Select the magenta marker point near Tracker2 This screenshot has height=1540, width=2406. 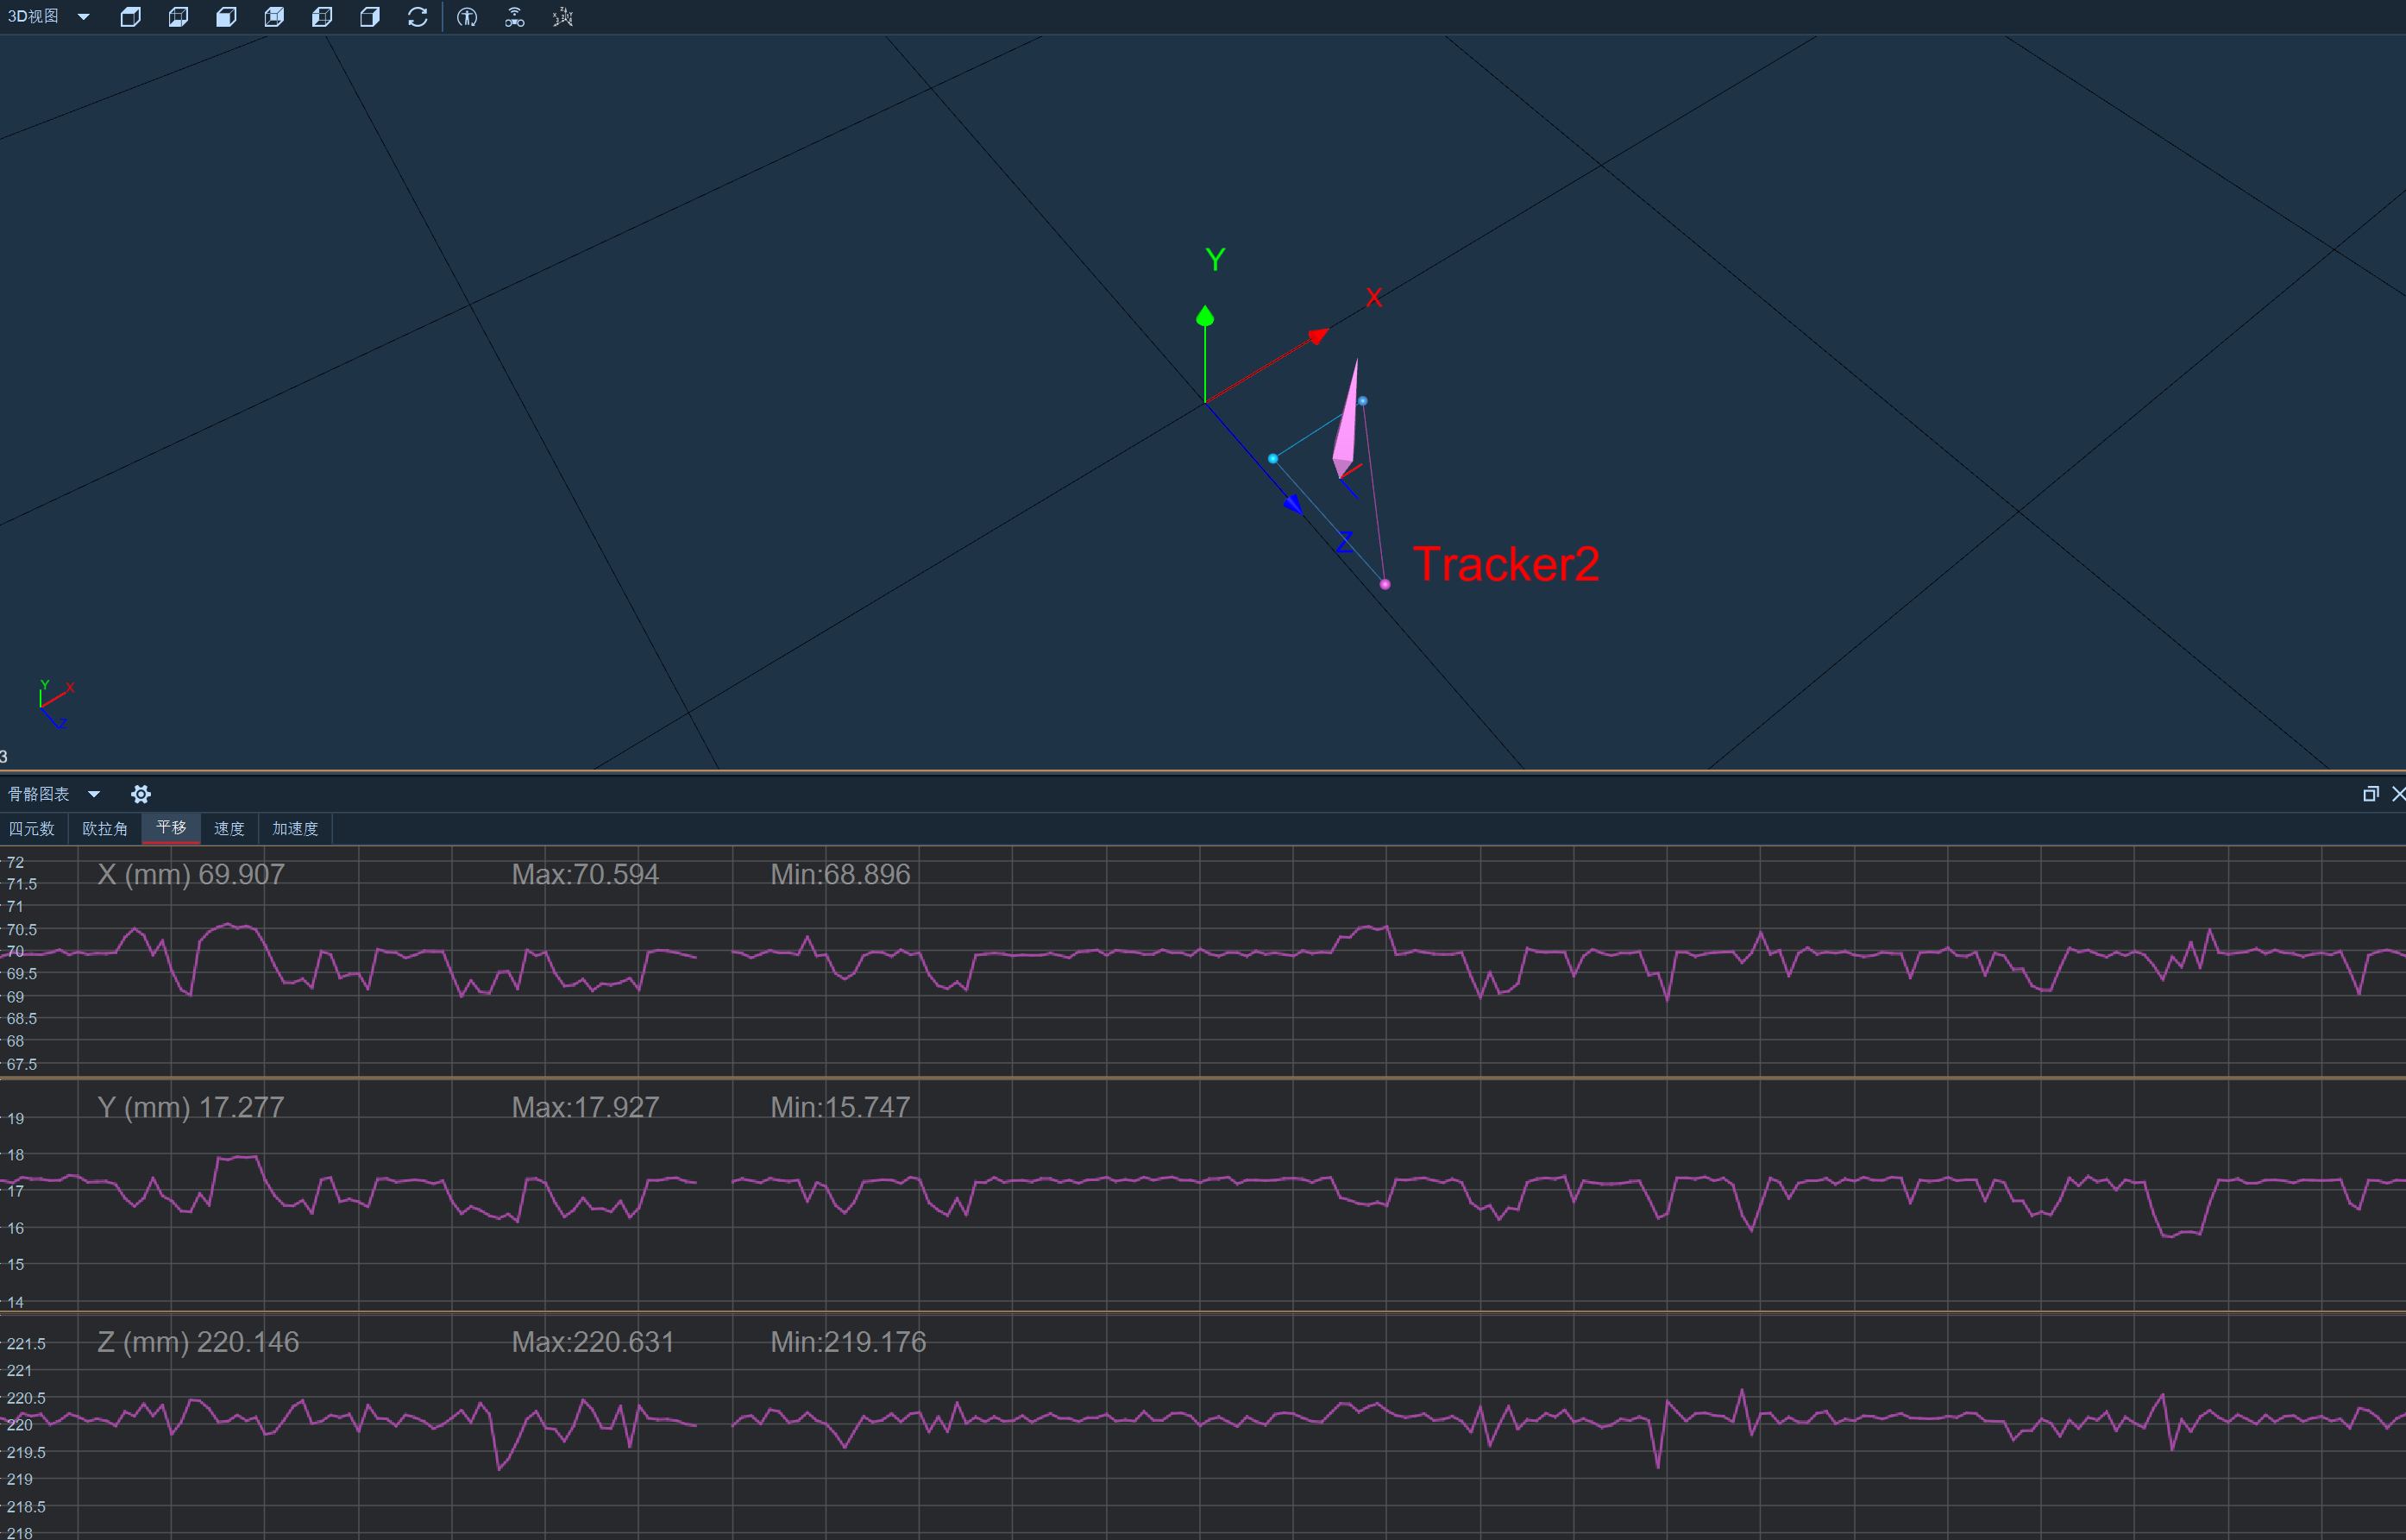(x=1385, y=584)
